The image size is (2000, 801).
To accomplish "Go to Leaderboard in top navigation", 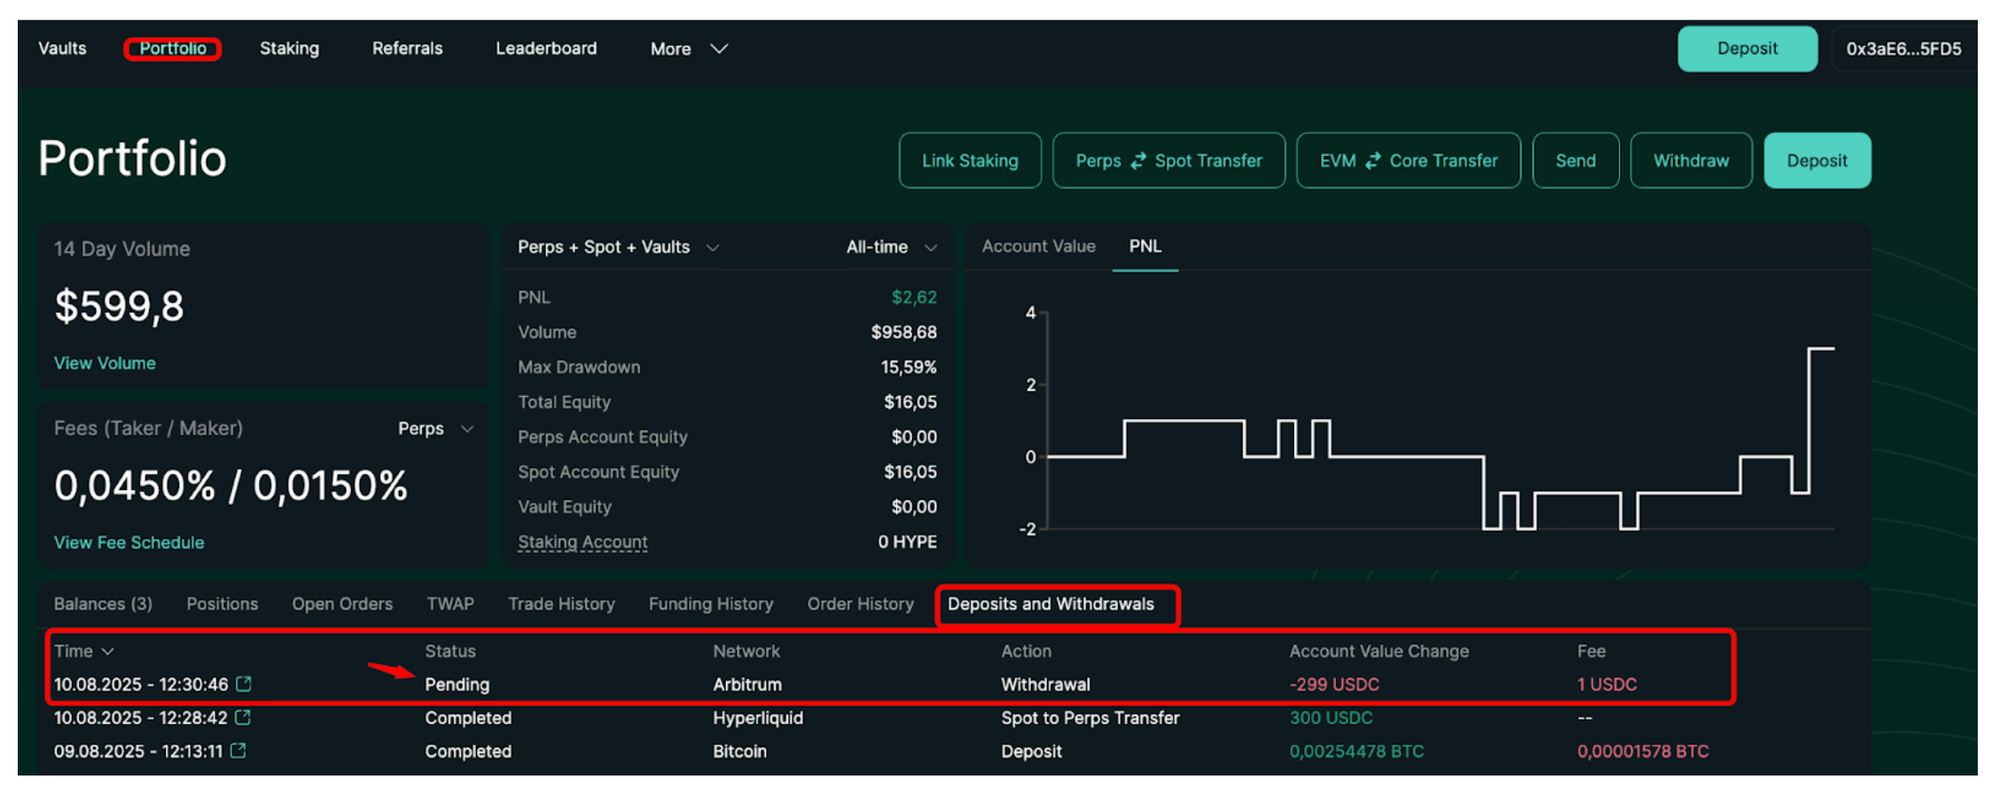I will click(546, 49).
